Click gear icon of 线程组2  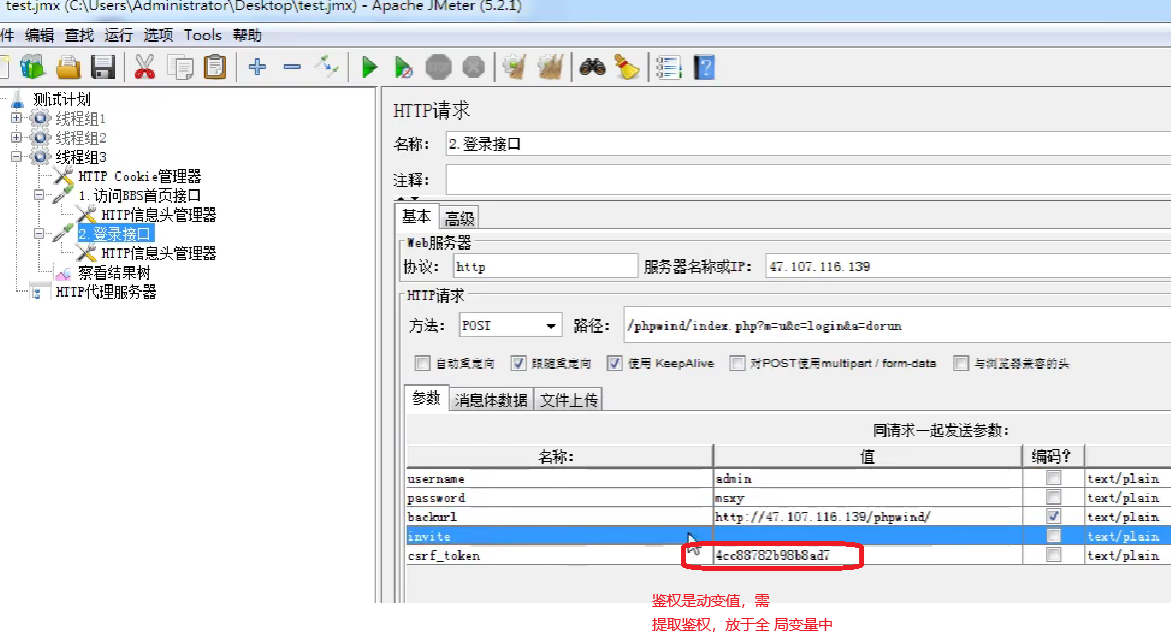tap(40, 138)
